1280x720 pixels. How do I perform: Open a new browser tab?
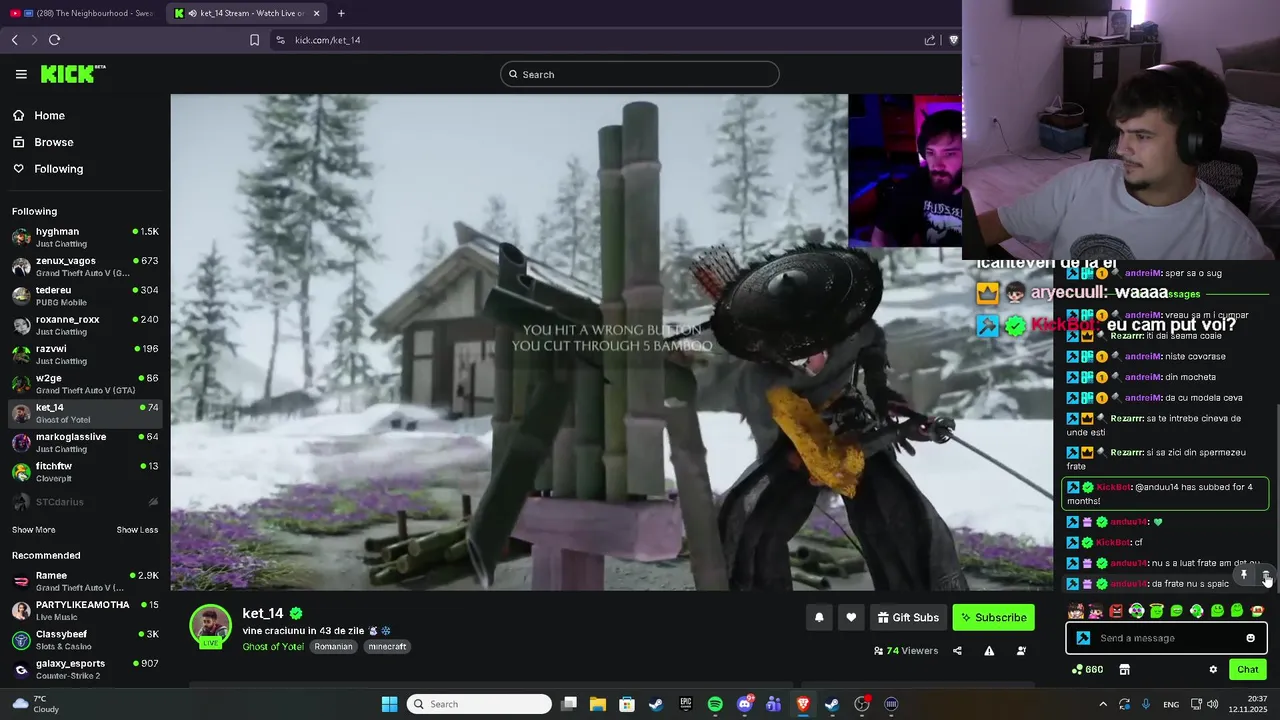pyautogui.click(x=341, y=13)
